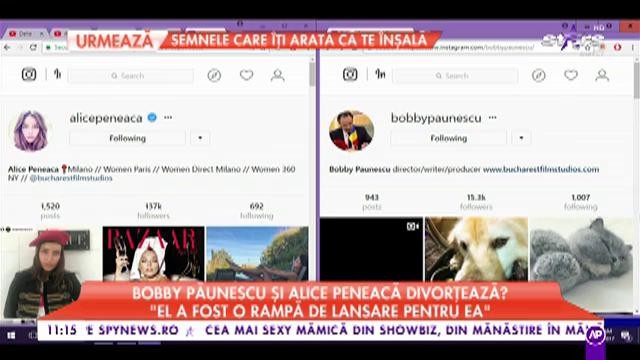Screen dimensions: 640x360
Task: Click Instagram wordmark logo in bobbypaunescu window
Action: point(380,74)
